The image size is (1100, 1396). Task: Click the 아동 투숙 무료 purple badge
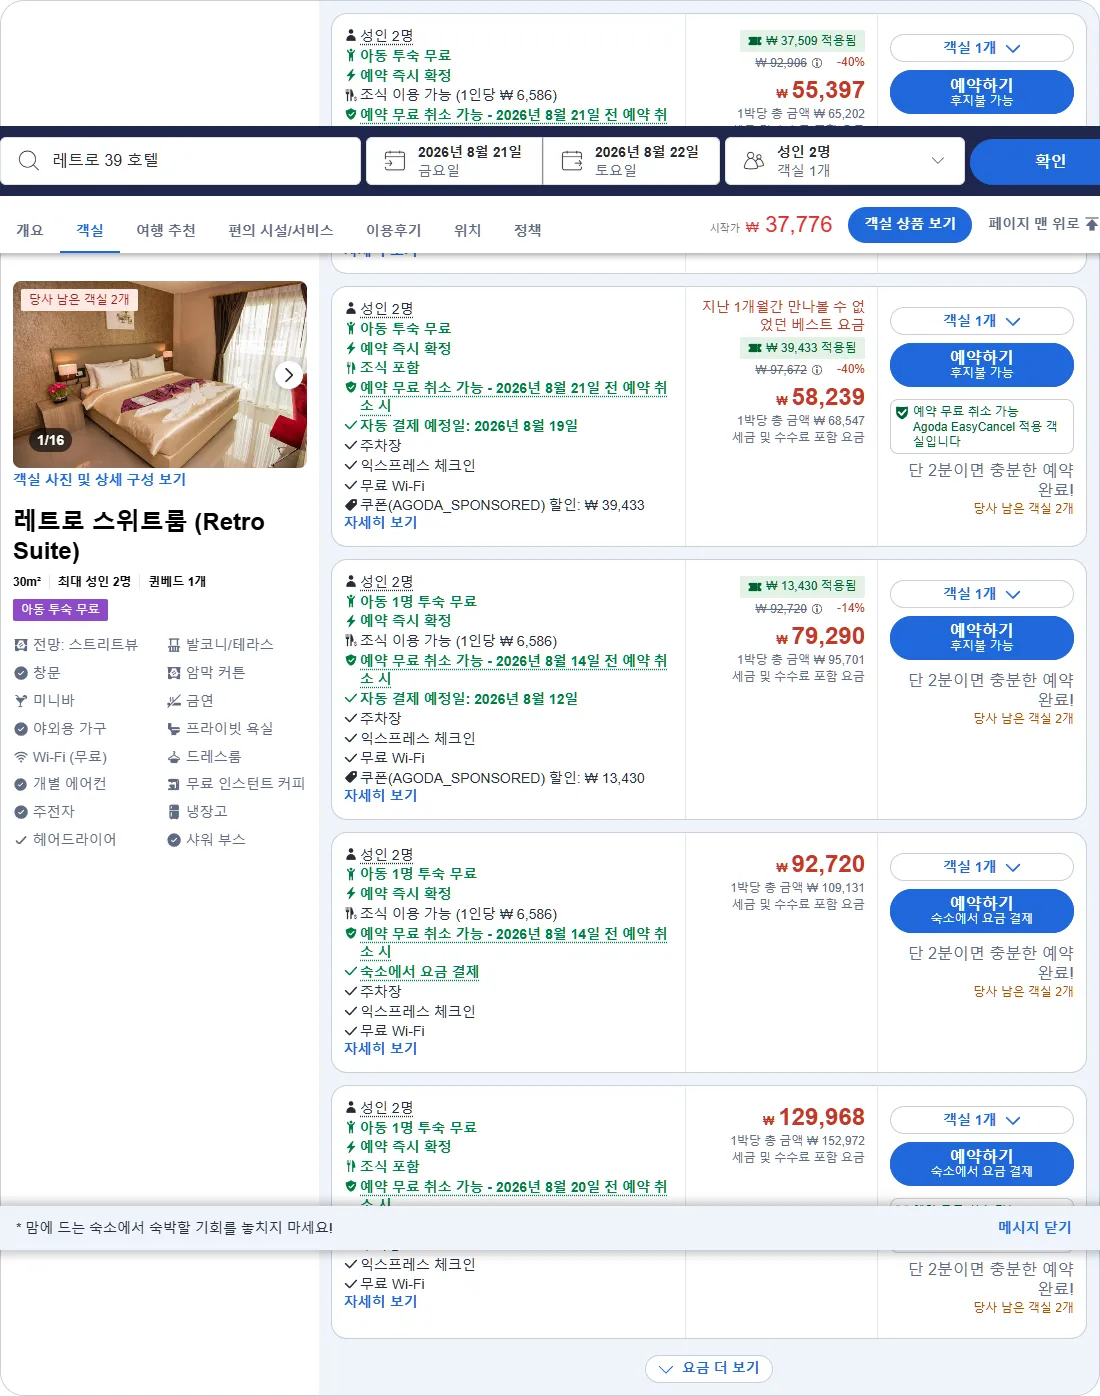[x=61, y=609]
